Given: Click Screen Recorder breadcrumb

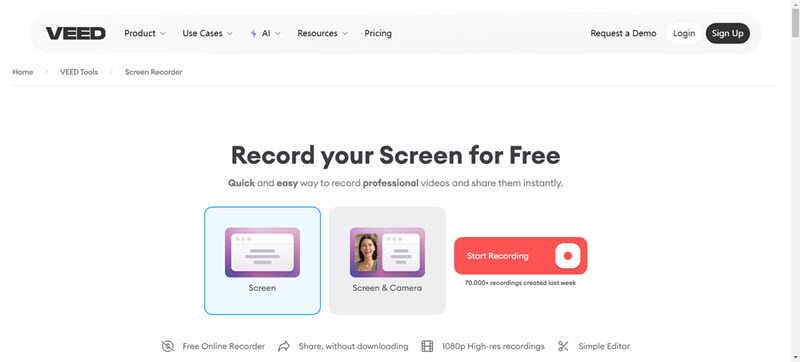Looking at the screenshot, I should click(x=154, y=72).
